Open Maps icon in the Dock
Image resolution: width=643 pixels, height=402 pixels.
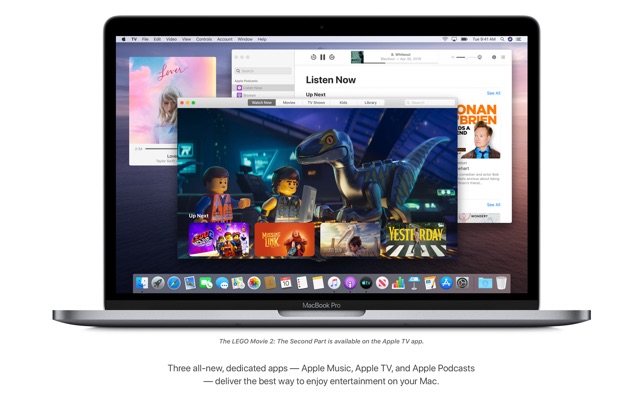click(238, 283)
